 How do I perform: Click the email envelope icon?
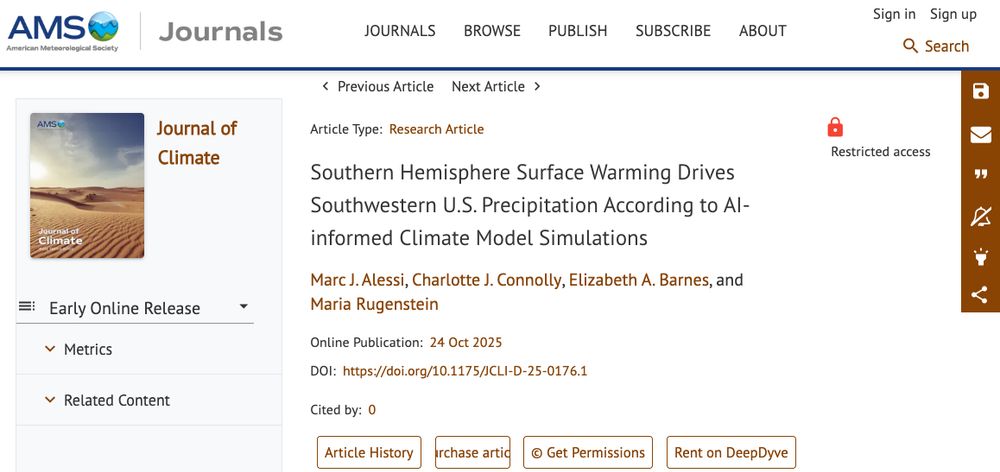[980, 134]
